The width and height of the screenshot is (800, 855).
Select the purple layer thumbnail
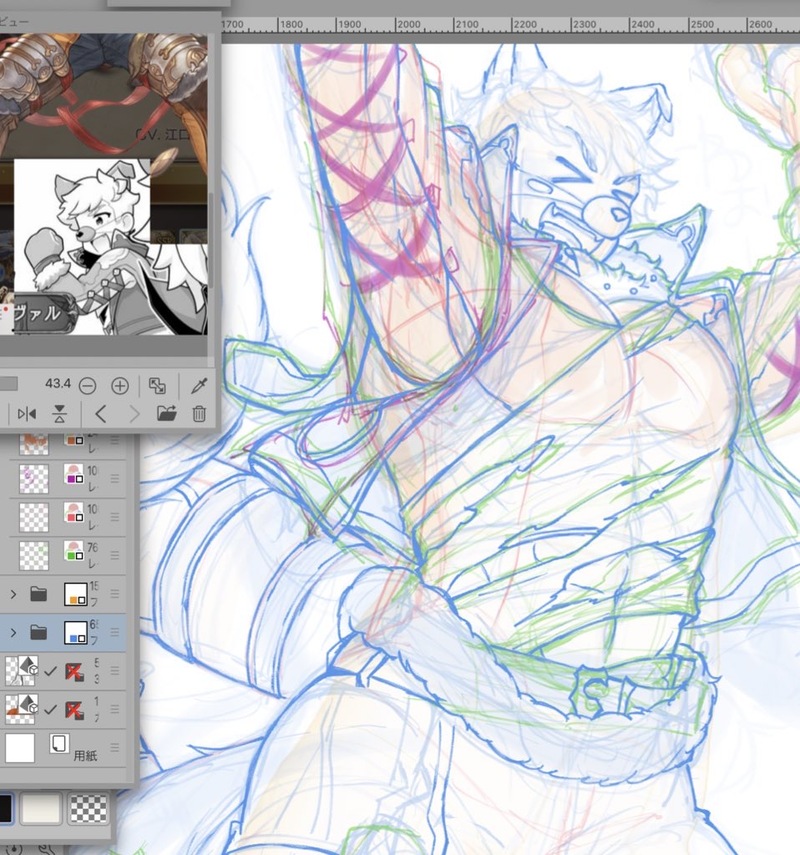coord(34,478)
